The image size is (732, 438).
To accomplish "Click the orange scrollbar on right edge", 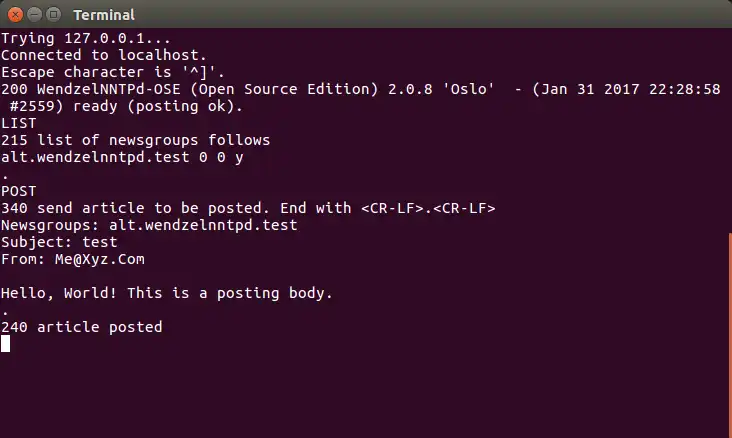I will [x=730, y=335].
